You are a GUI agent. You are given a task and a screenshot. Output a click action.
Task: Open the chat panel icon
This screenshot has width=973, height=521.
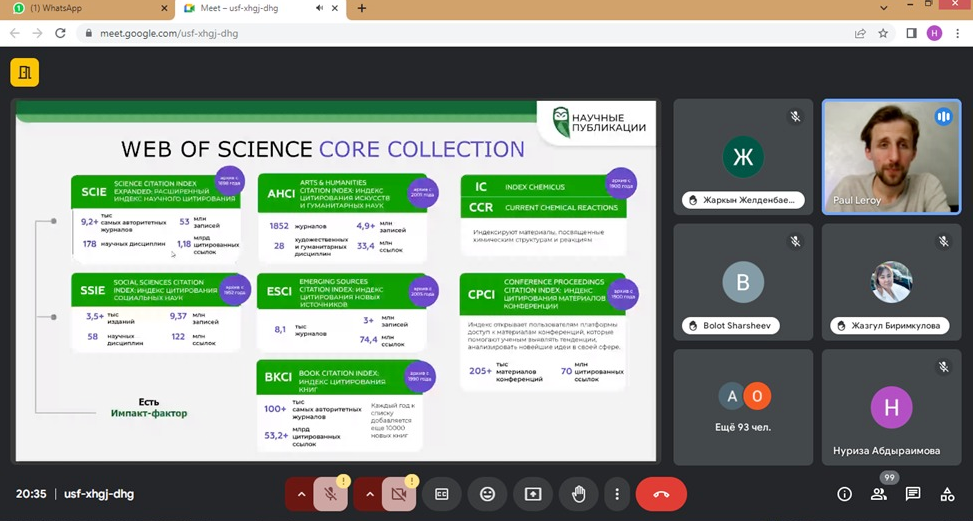pos(913,494)
